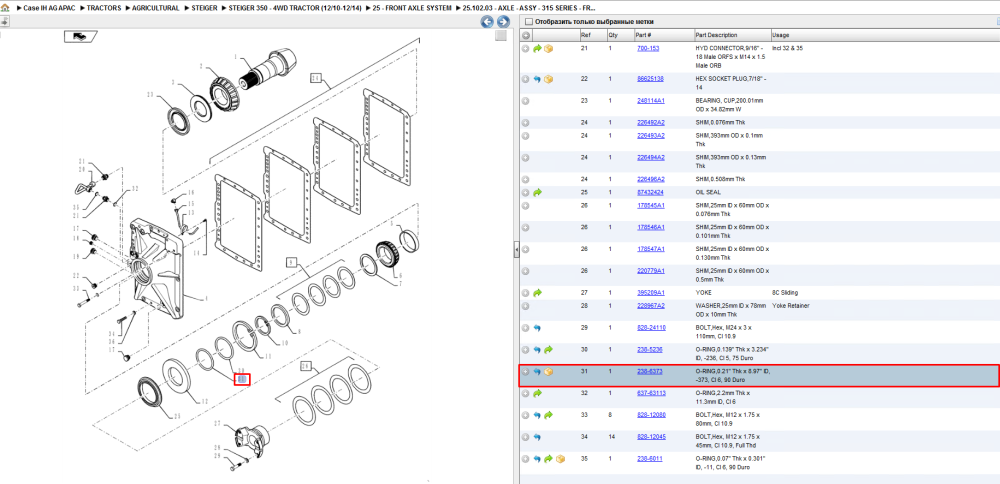Open part link 238-6373
Screen dimensions: 1000x484
click(x=650, y=372)
